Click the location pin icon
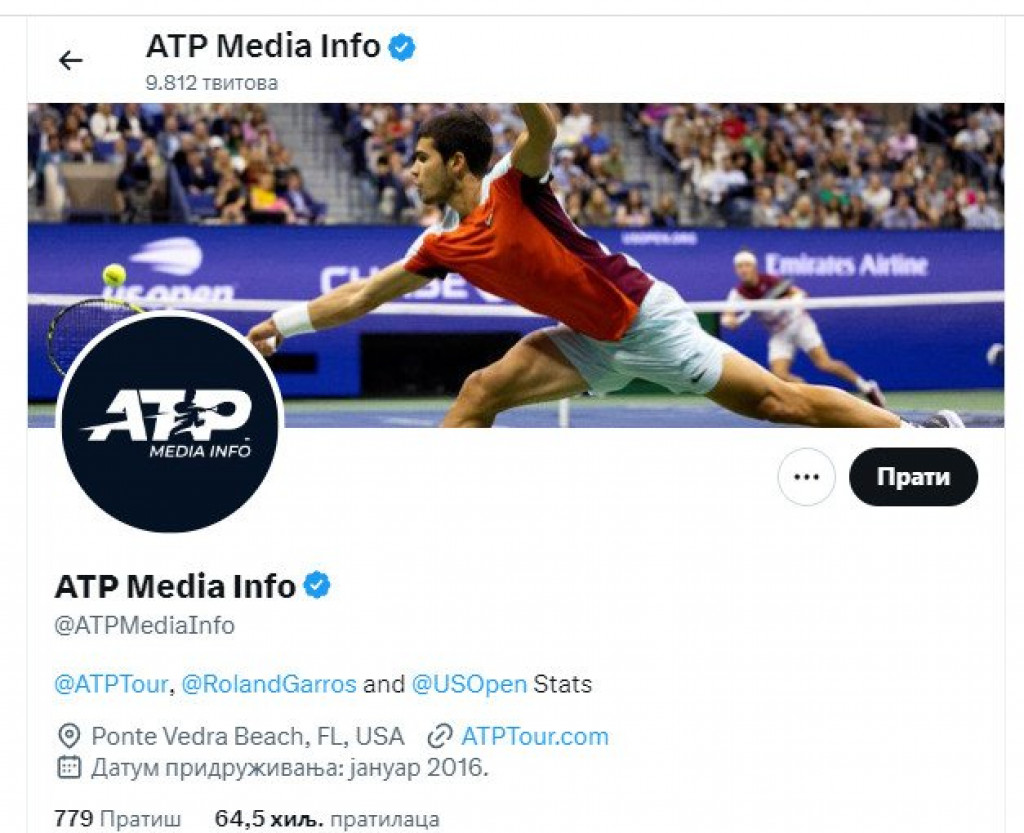The image size is (1024, 833). (69, 736)
